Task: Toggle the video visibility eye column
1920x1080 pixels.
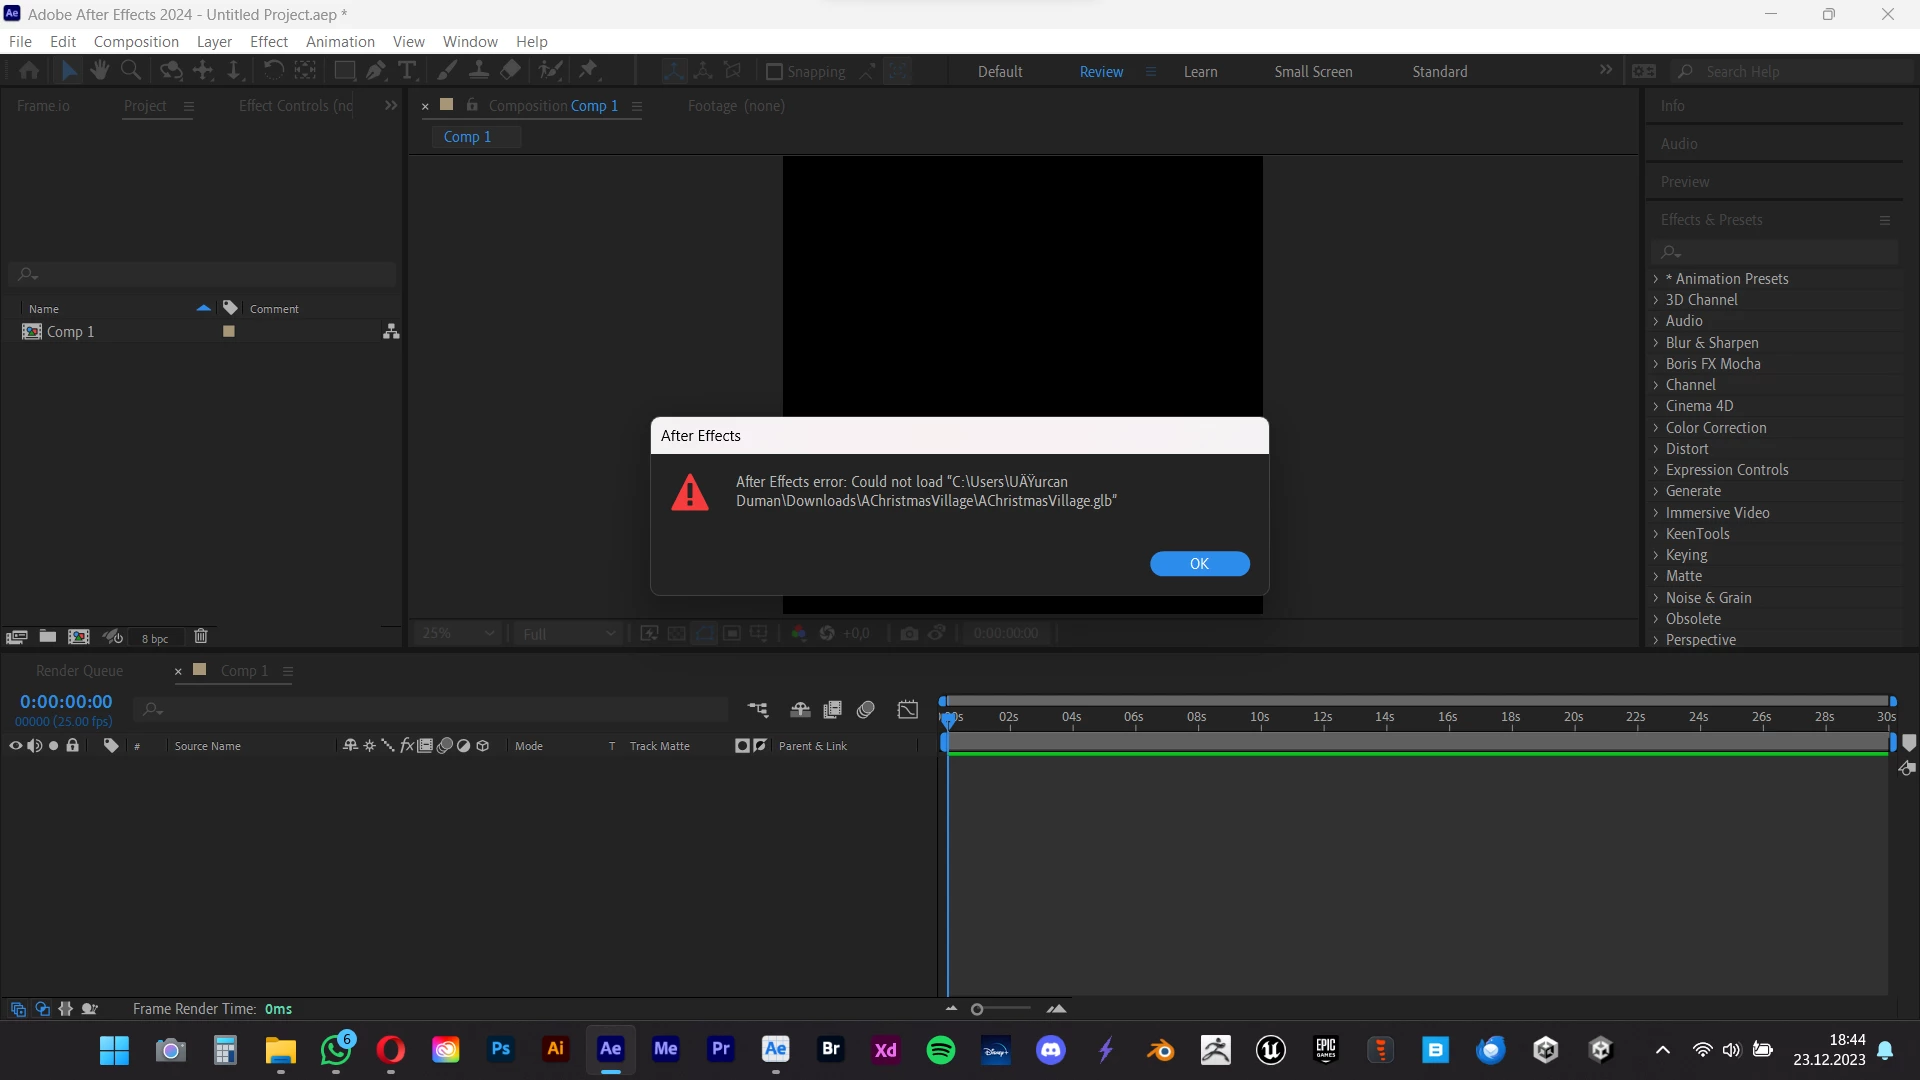Action: 15,746
